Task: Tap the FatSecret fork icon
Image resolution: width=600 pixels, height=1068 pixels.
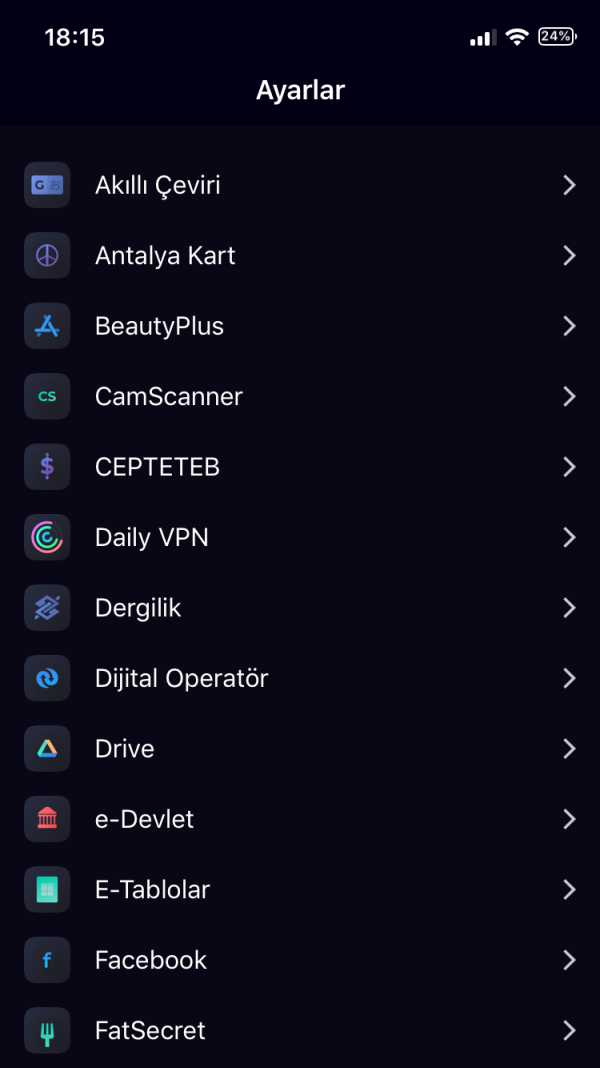Action: 47,1030
